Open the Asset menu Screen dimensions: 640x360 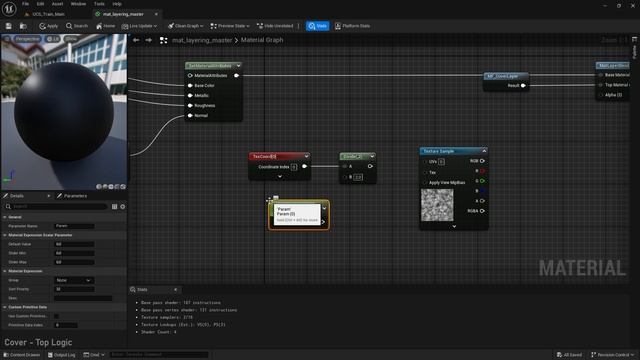(58, 4)
